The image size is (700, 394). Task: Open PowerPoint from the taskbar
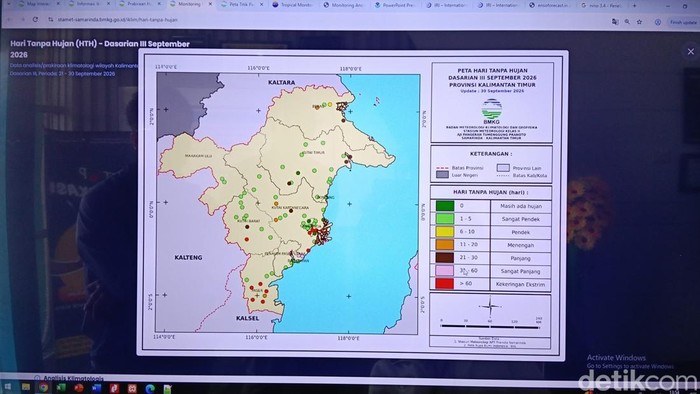79,388
